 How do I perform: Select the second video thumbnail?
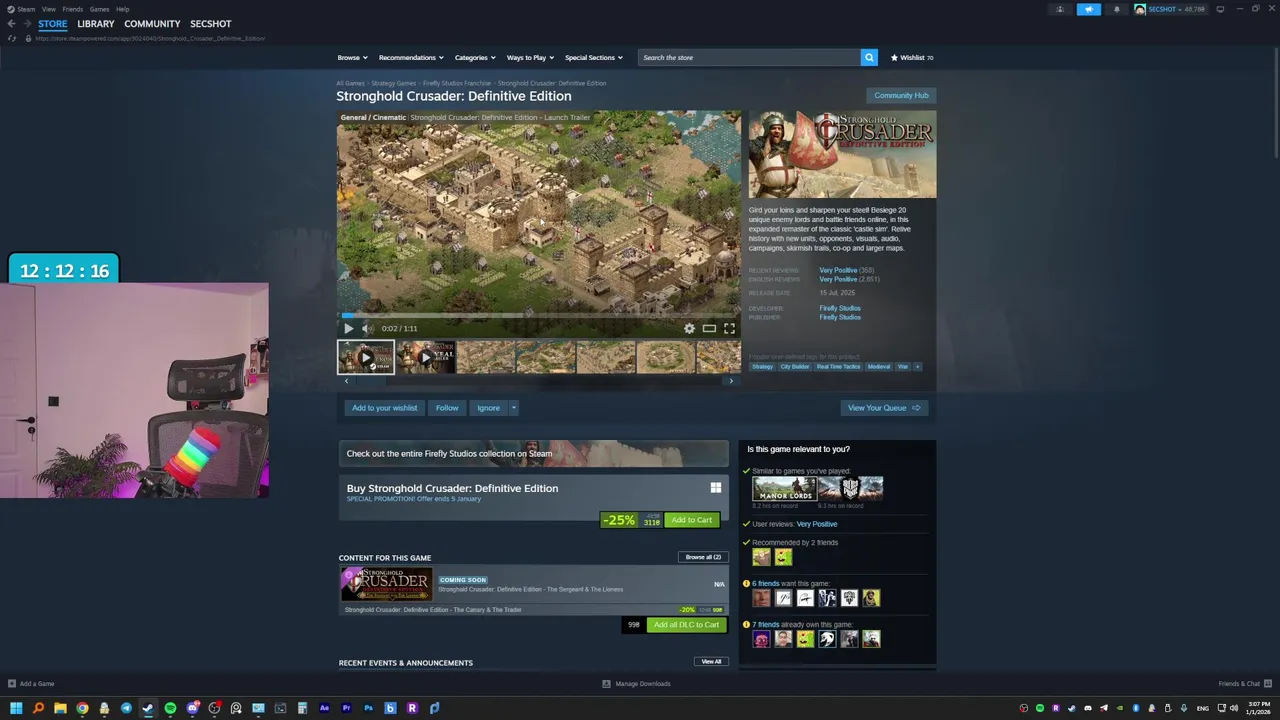425,357
